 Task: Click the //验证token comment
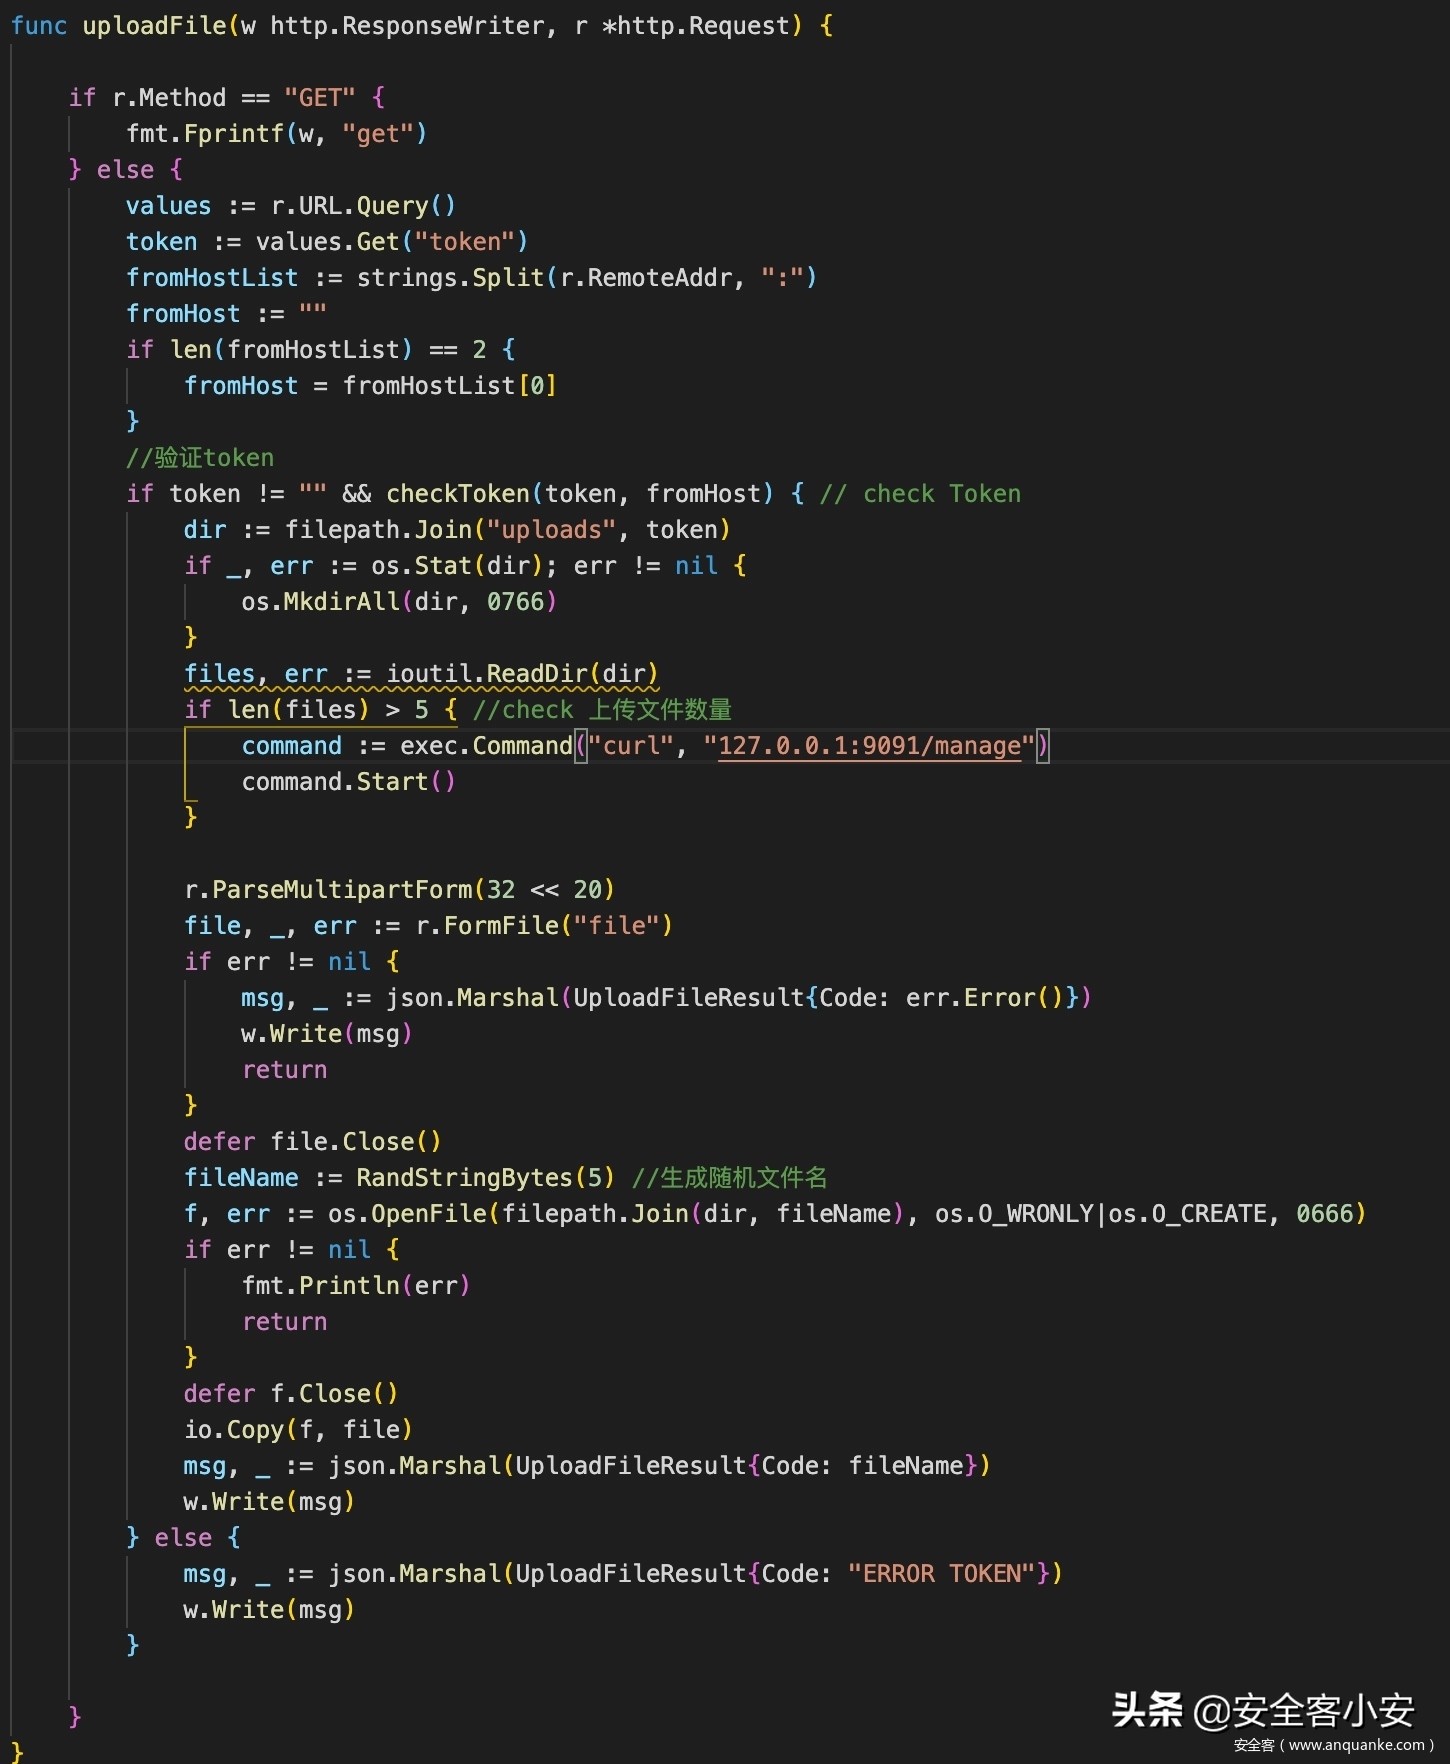coord(200,458)
